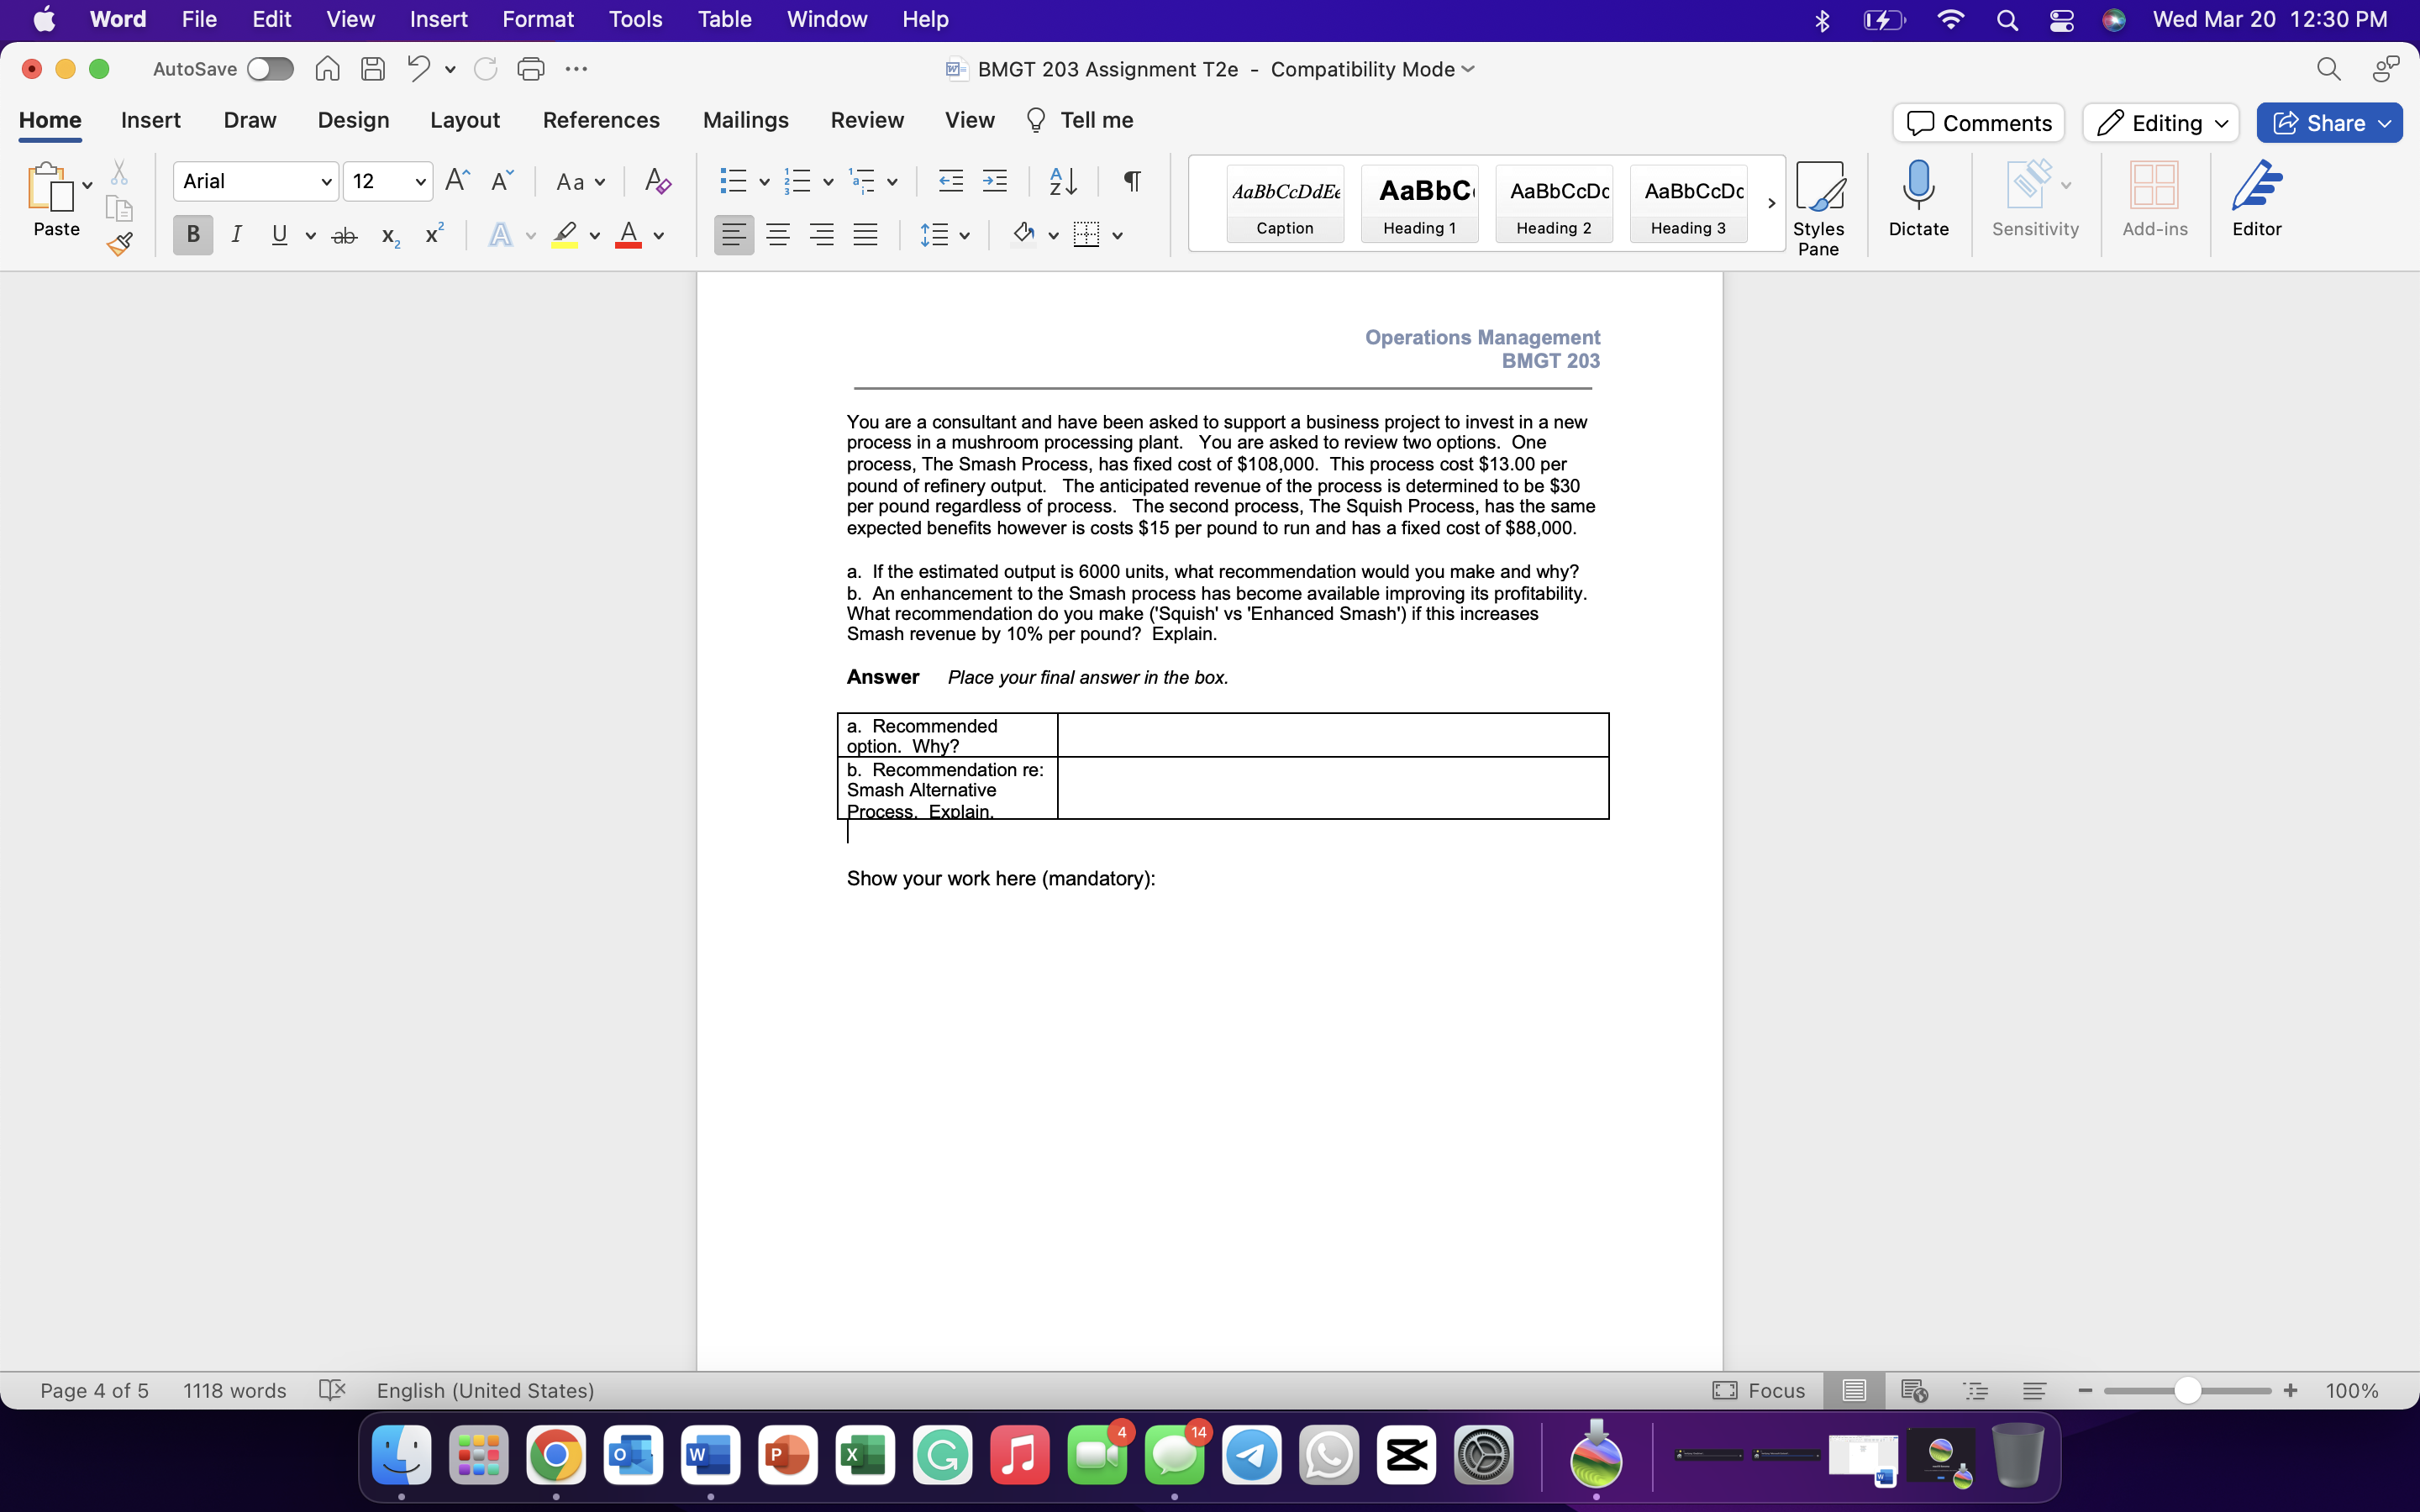Viewport: 2420px width, 1512px height.
Task: Open the Editor tool
Action: 2257,199
